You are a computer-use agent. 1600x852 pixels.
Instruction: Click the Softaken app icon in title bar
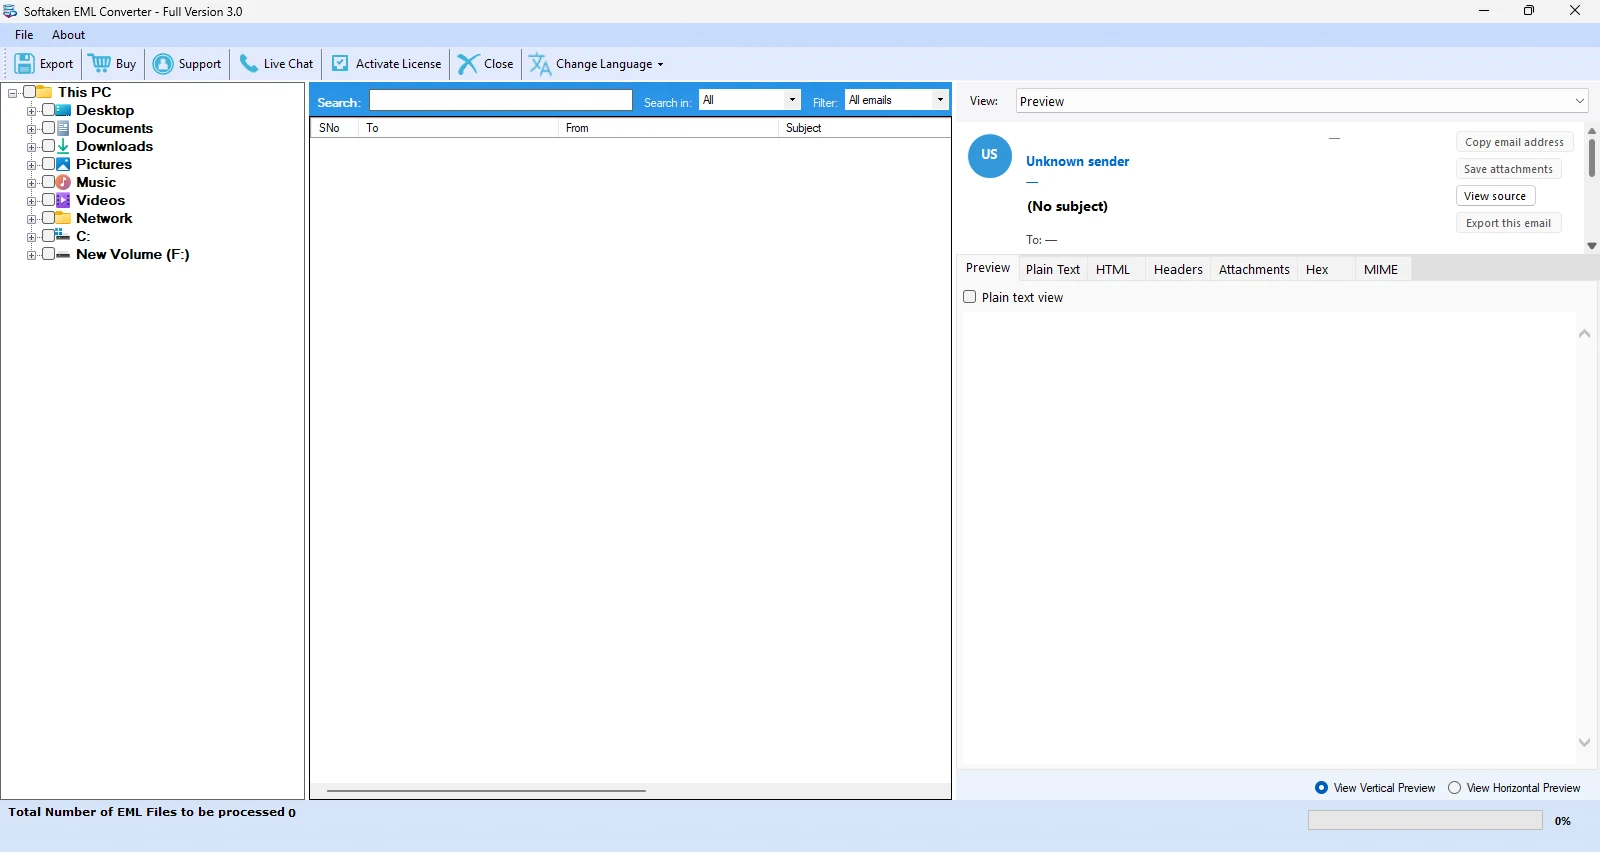point(10,11)
